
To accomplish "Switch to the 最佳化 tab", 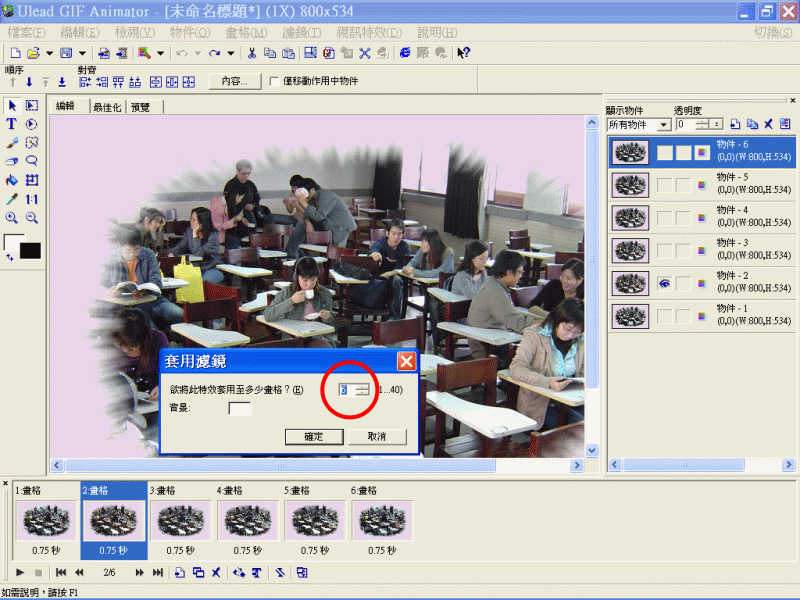I will pyautogui.click(x=106, y=107).
